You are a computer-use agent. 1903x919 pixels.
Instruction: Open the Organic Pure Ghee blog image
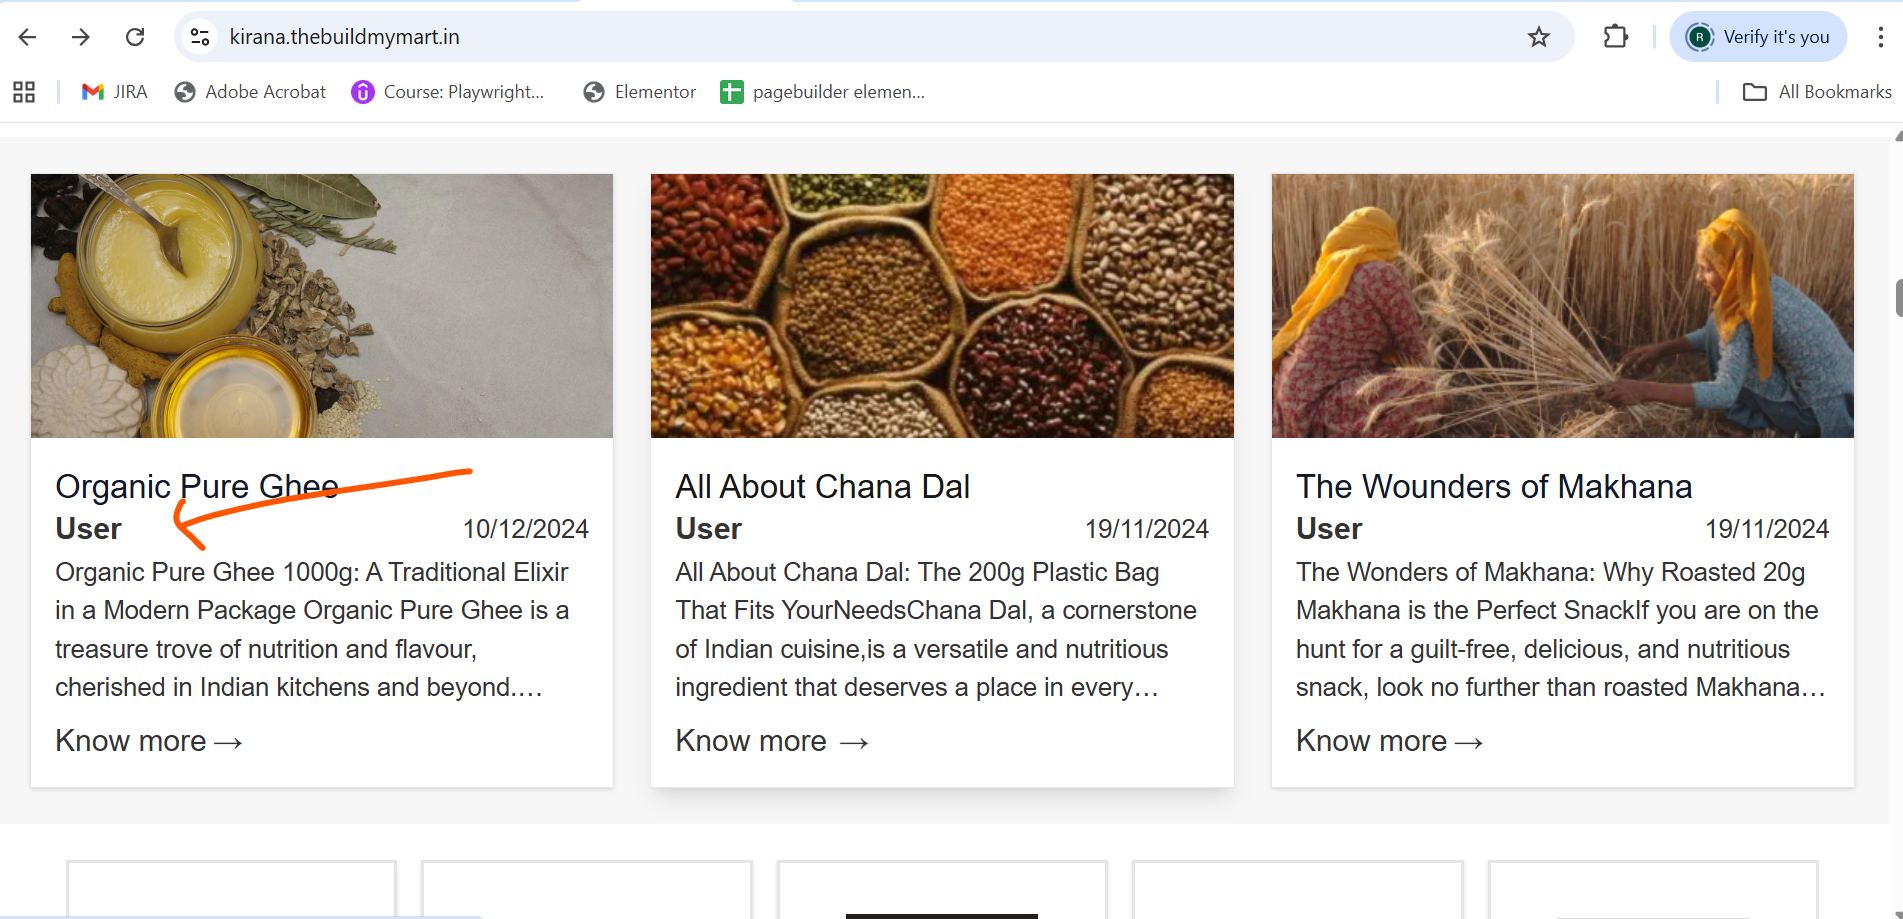322,306
